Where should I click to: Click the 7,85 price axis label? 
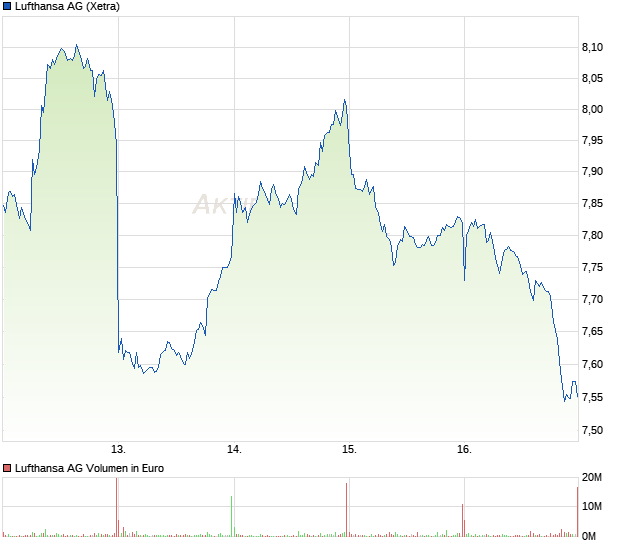tap(592, 204)
